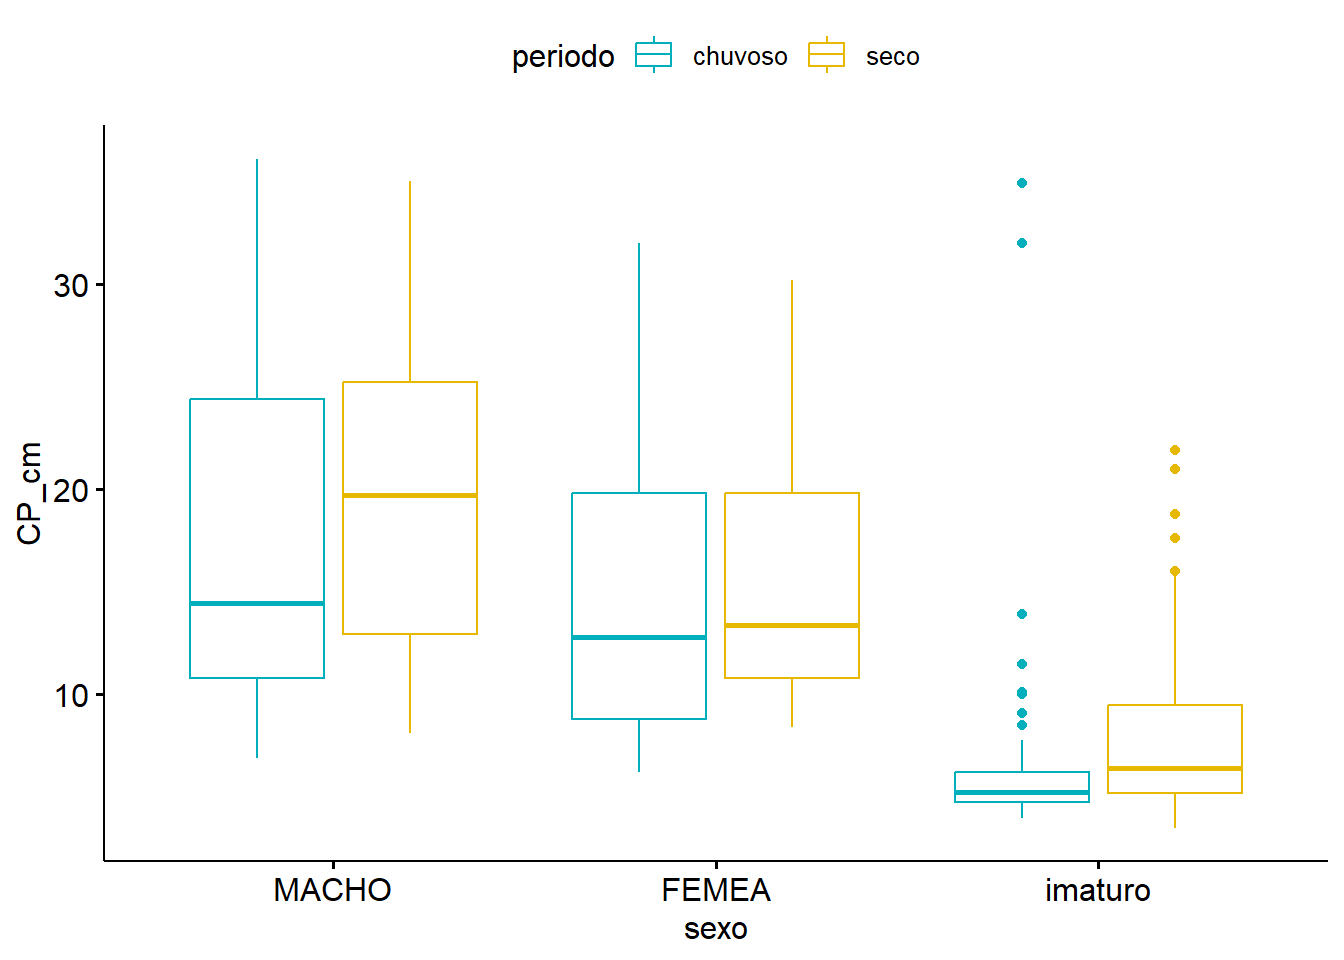Click the CP_cm y-axis title
1344x960 pixels.
30,493
